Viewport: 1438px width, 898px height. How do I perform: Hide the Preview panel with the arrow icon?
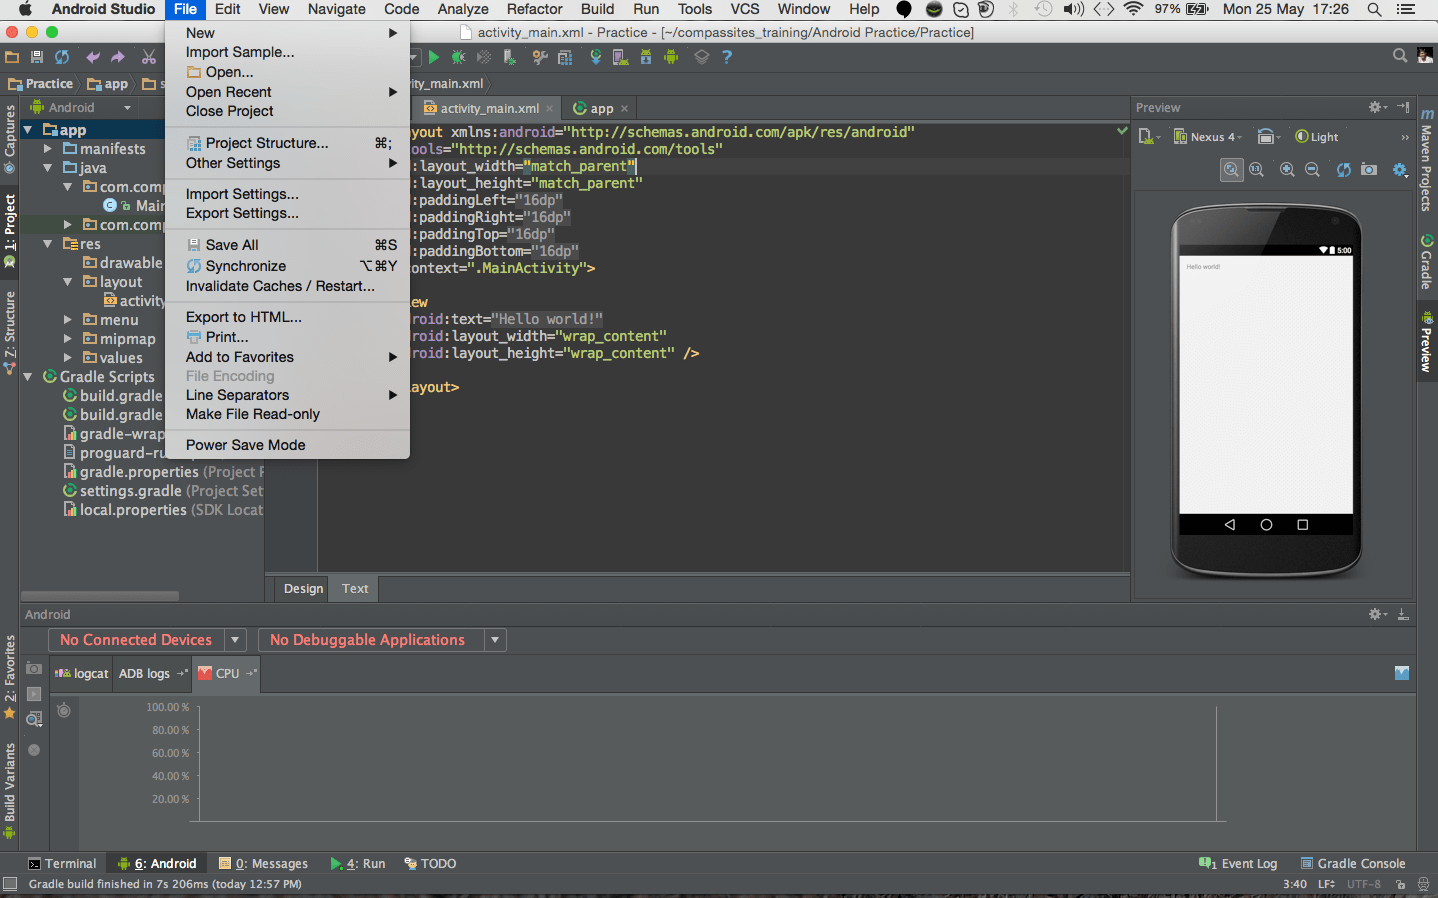[x=1404, y=107]
